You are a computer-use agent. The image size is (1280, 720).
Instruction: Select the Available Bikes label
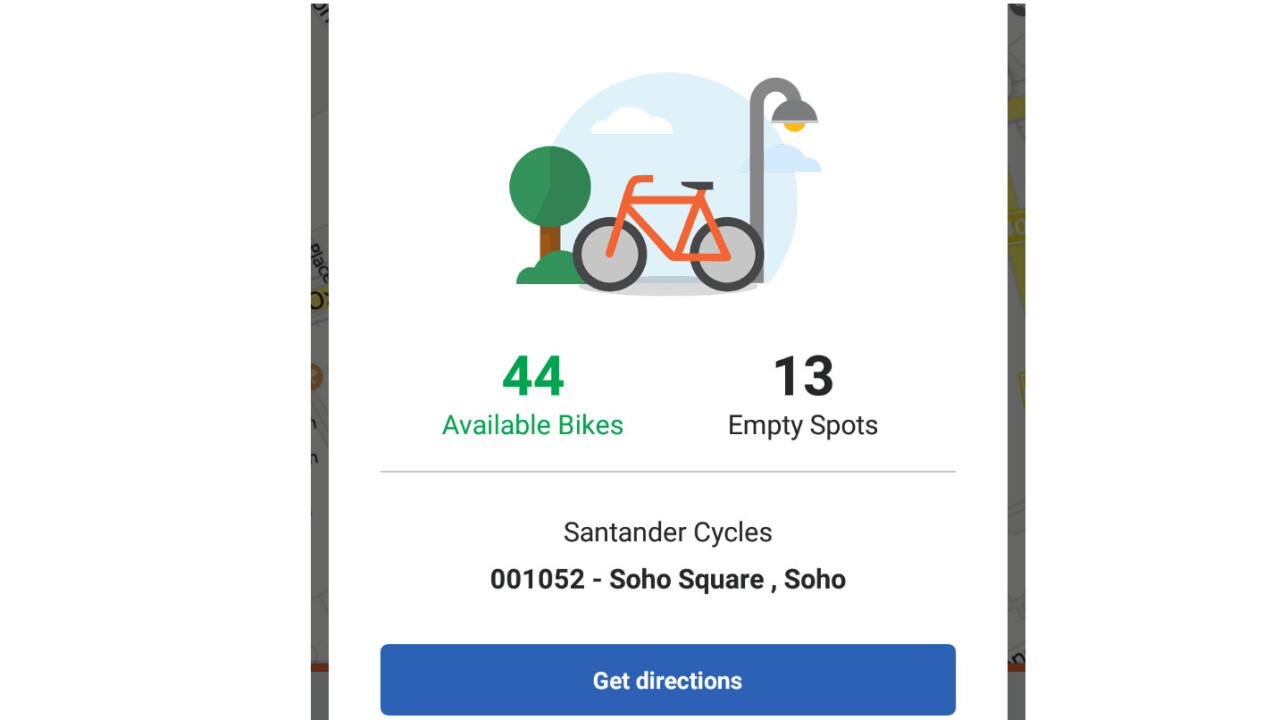coord(532,425)
